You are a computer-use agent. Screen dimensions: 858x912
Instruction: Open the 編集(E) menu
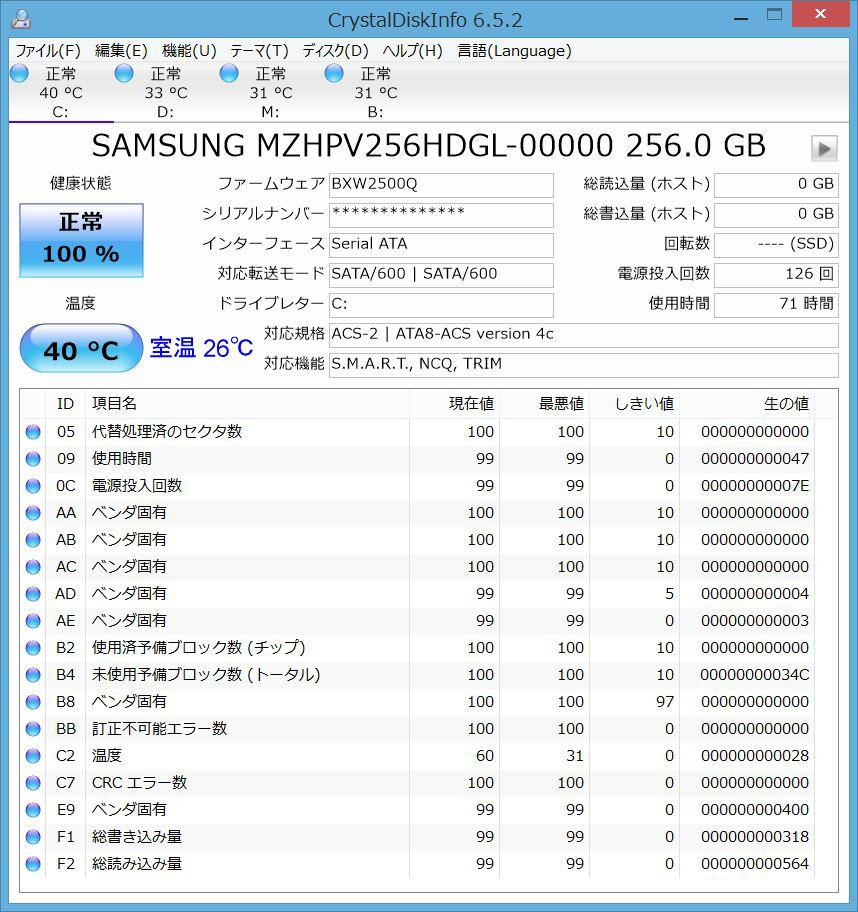point(121,51)
